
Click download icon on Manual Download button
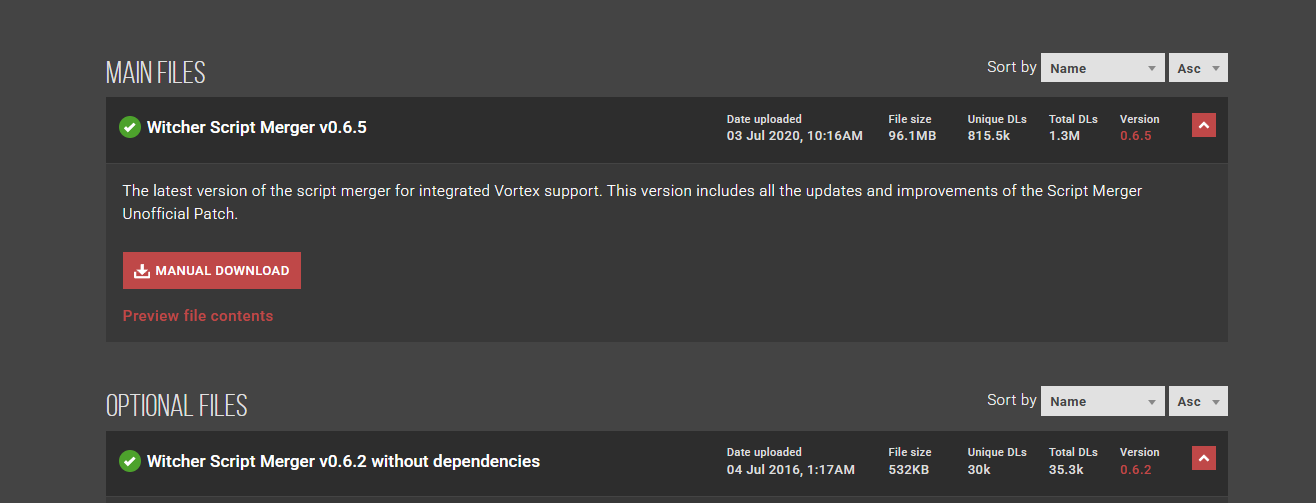[142, 271]
